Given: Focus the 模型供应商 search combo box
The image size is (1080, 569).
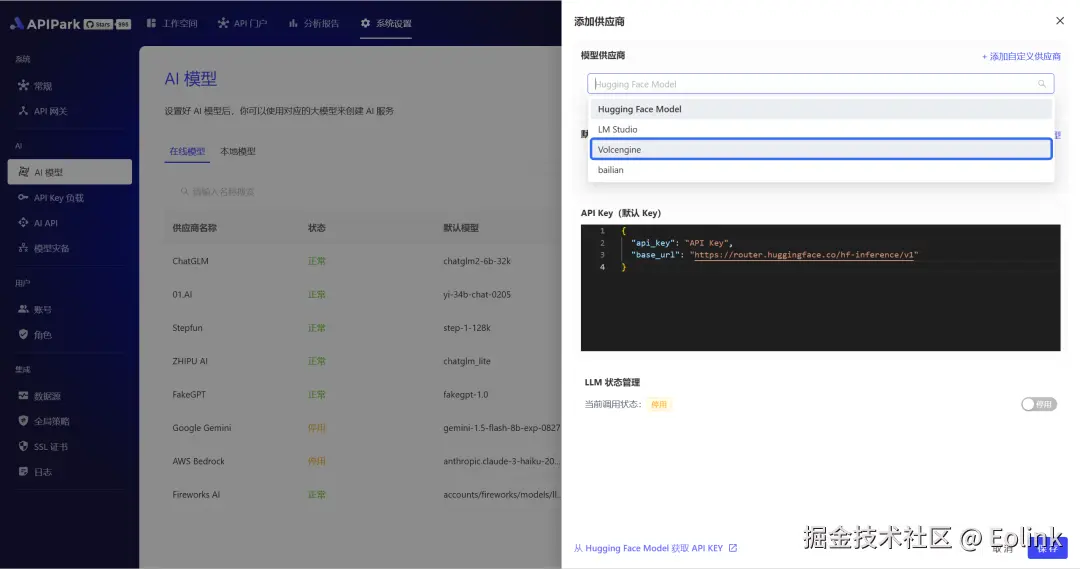Looking at the screenshot, I should 820,84.
